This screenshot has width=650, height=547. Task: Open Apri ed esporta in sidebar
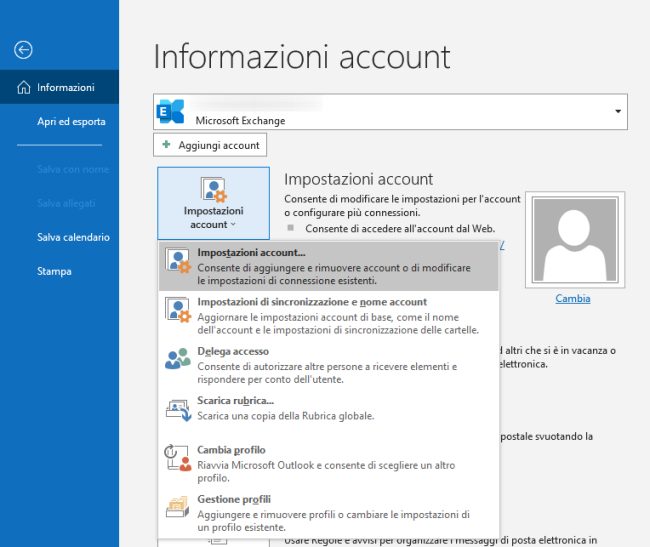(x=71, y=122)
